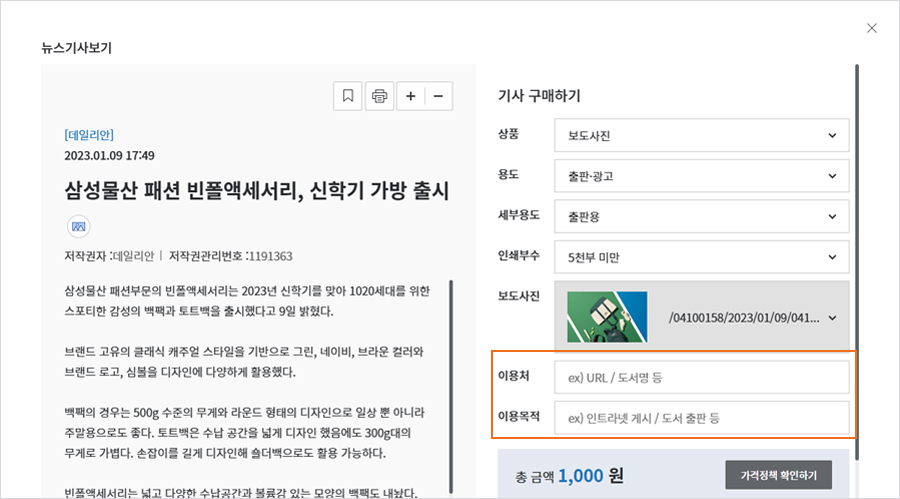Image resolution: width=900 pixels, height=499 pixels.
Task: Click 저작권자 :데일리안 text
Action: pos(109,256)
